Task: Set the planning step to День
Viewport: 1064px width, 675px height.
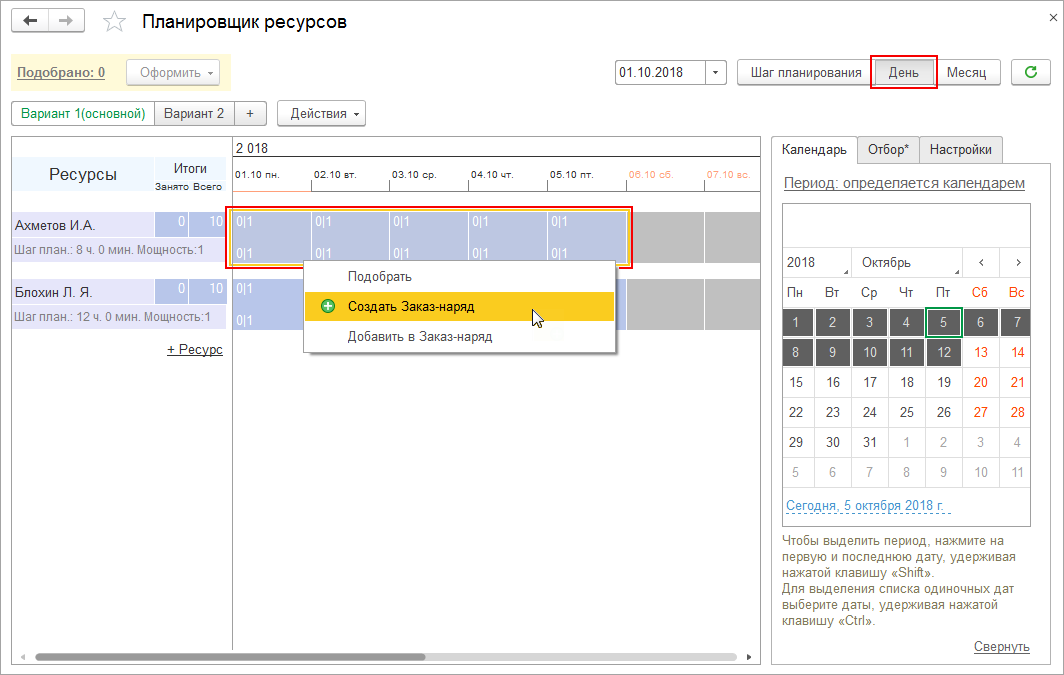Action: click(x=903, y=73)
